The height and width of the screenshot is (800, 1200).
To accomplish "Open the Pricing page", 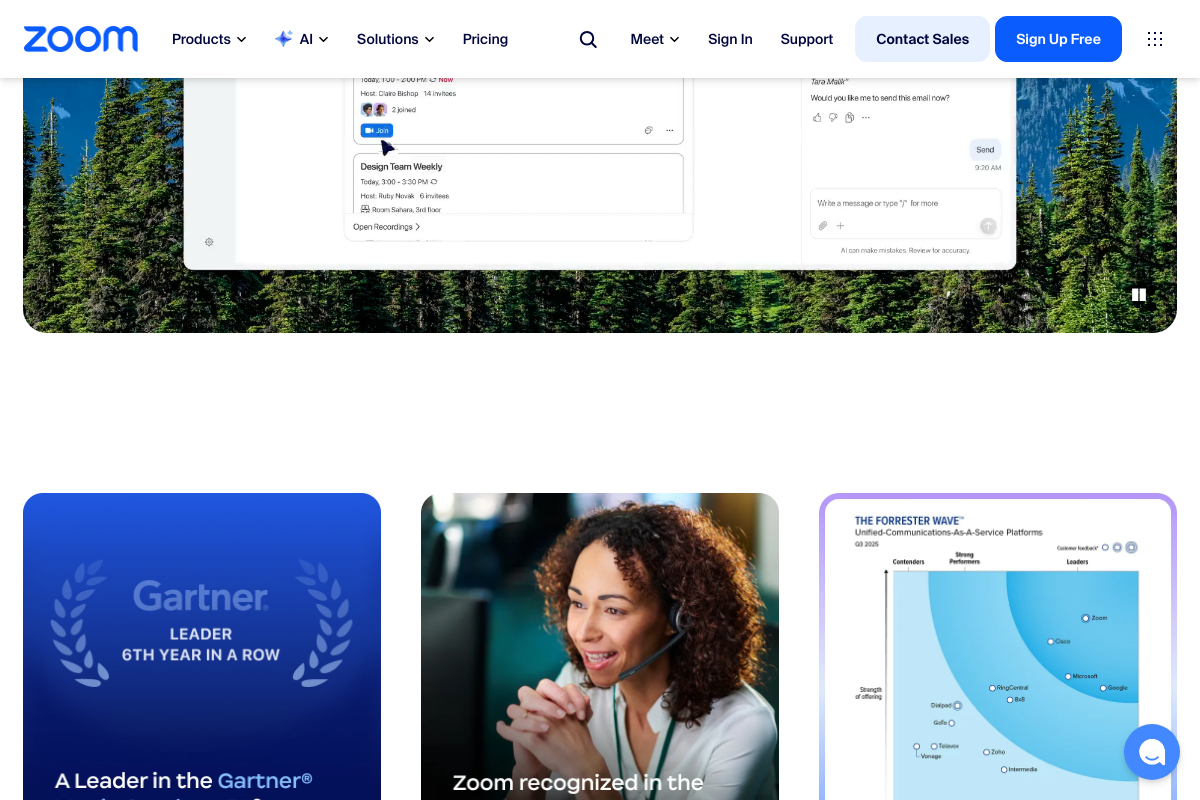I will pos(485,39).
